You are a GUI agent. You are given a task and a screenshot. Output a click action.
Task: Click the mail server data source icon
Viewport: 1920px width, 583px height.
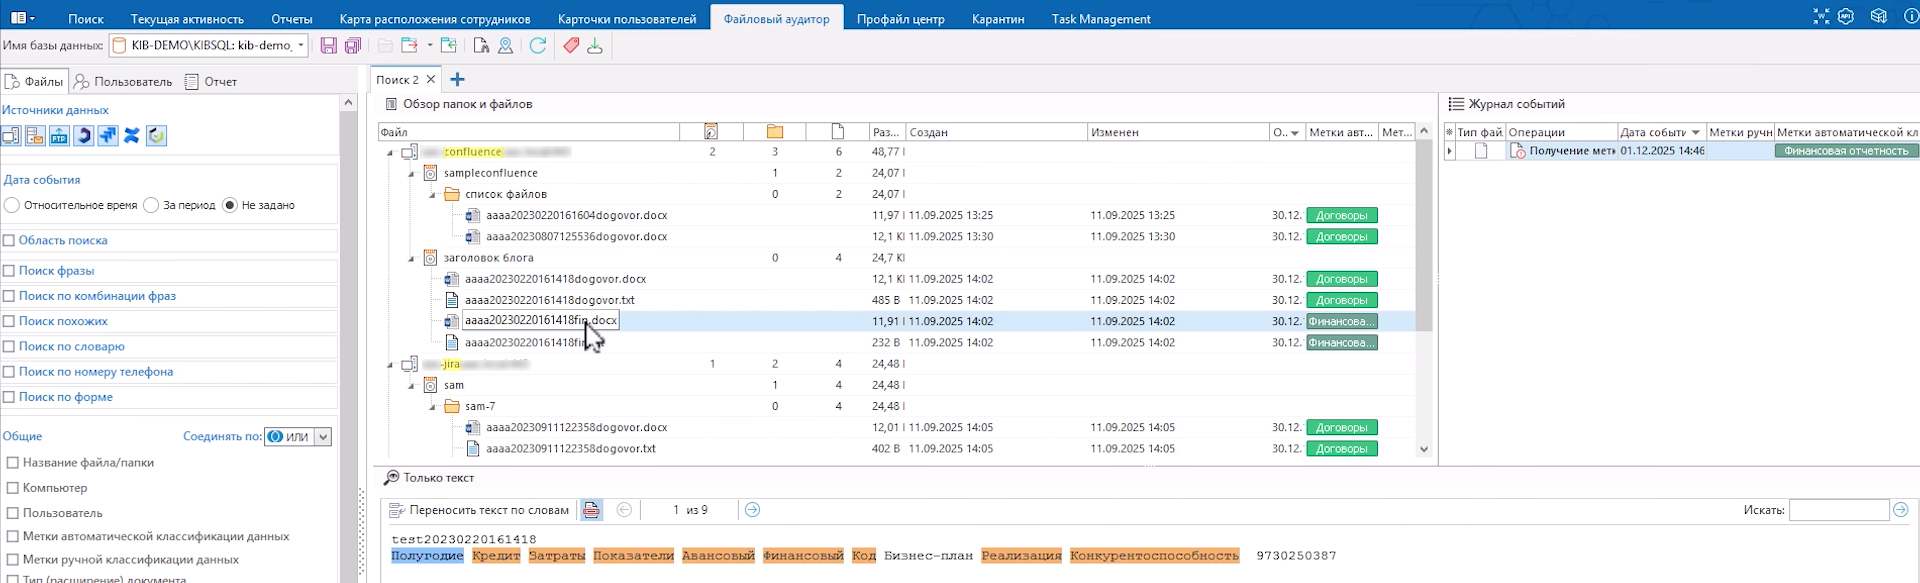click(35, 136)
